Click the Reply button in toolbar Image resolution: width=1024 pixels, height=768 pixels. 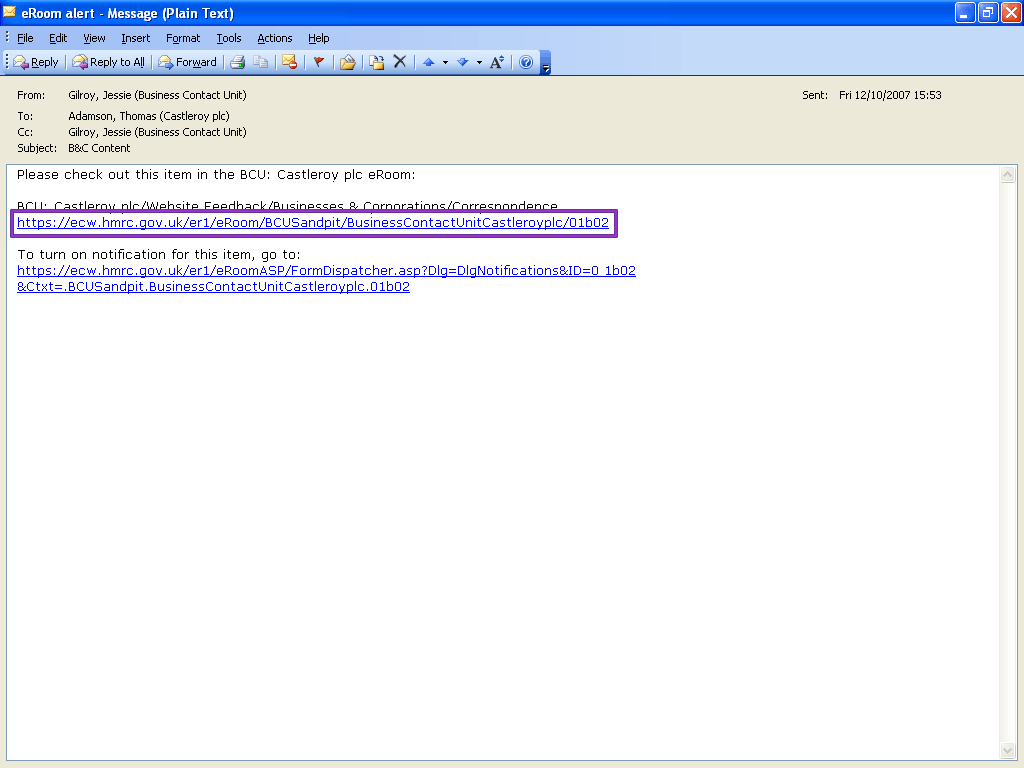coord(36,62)
